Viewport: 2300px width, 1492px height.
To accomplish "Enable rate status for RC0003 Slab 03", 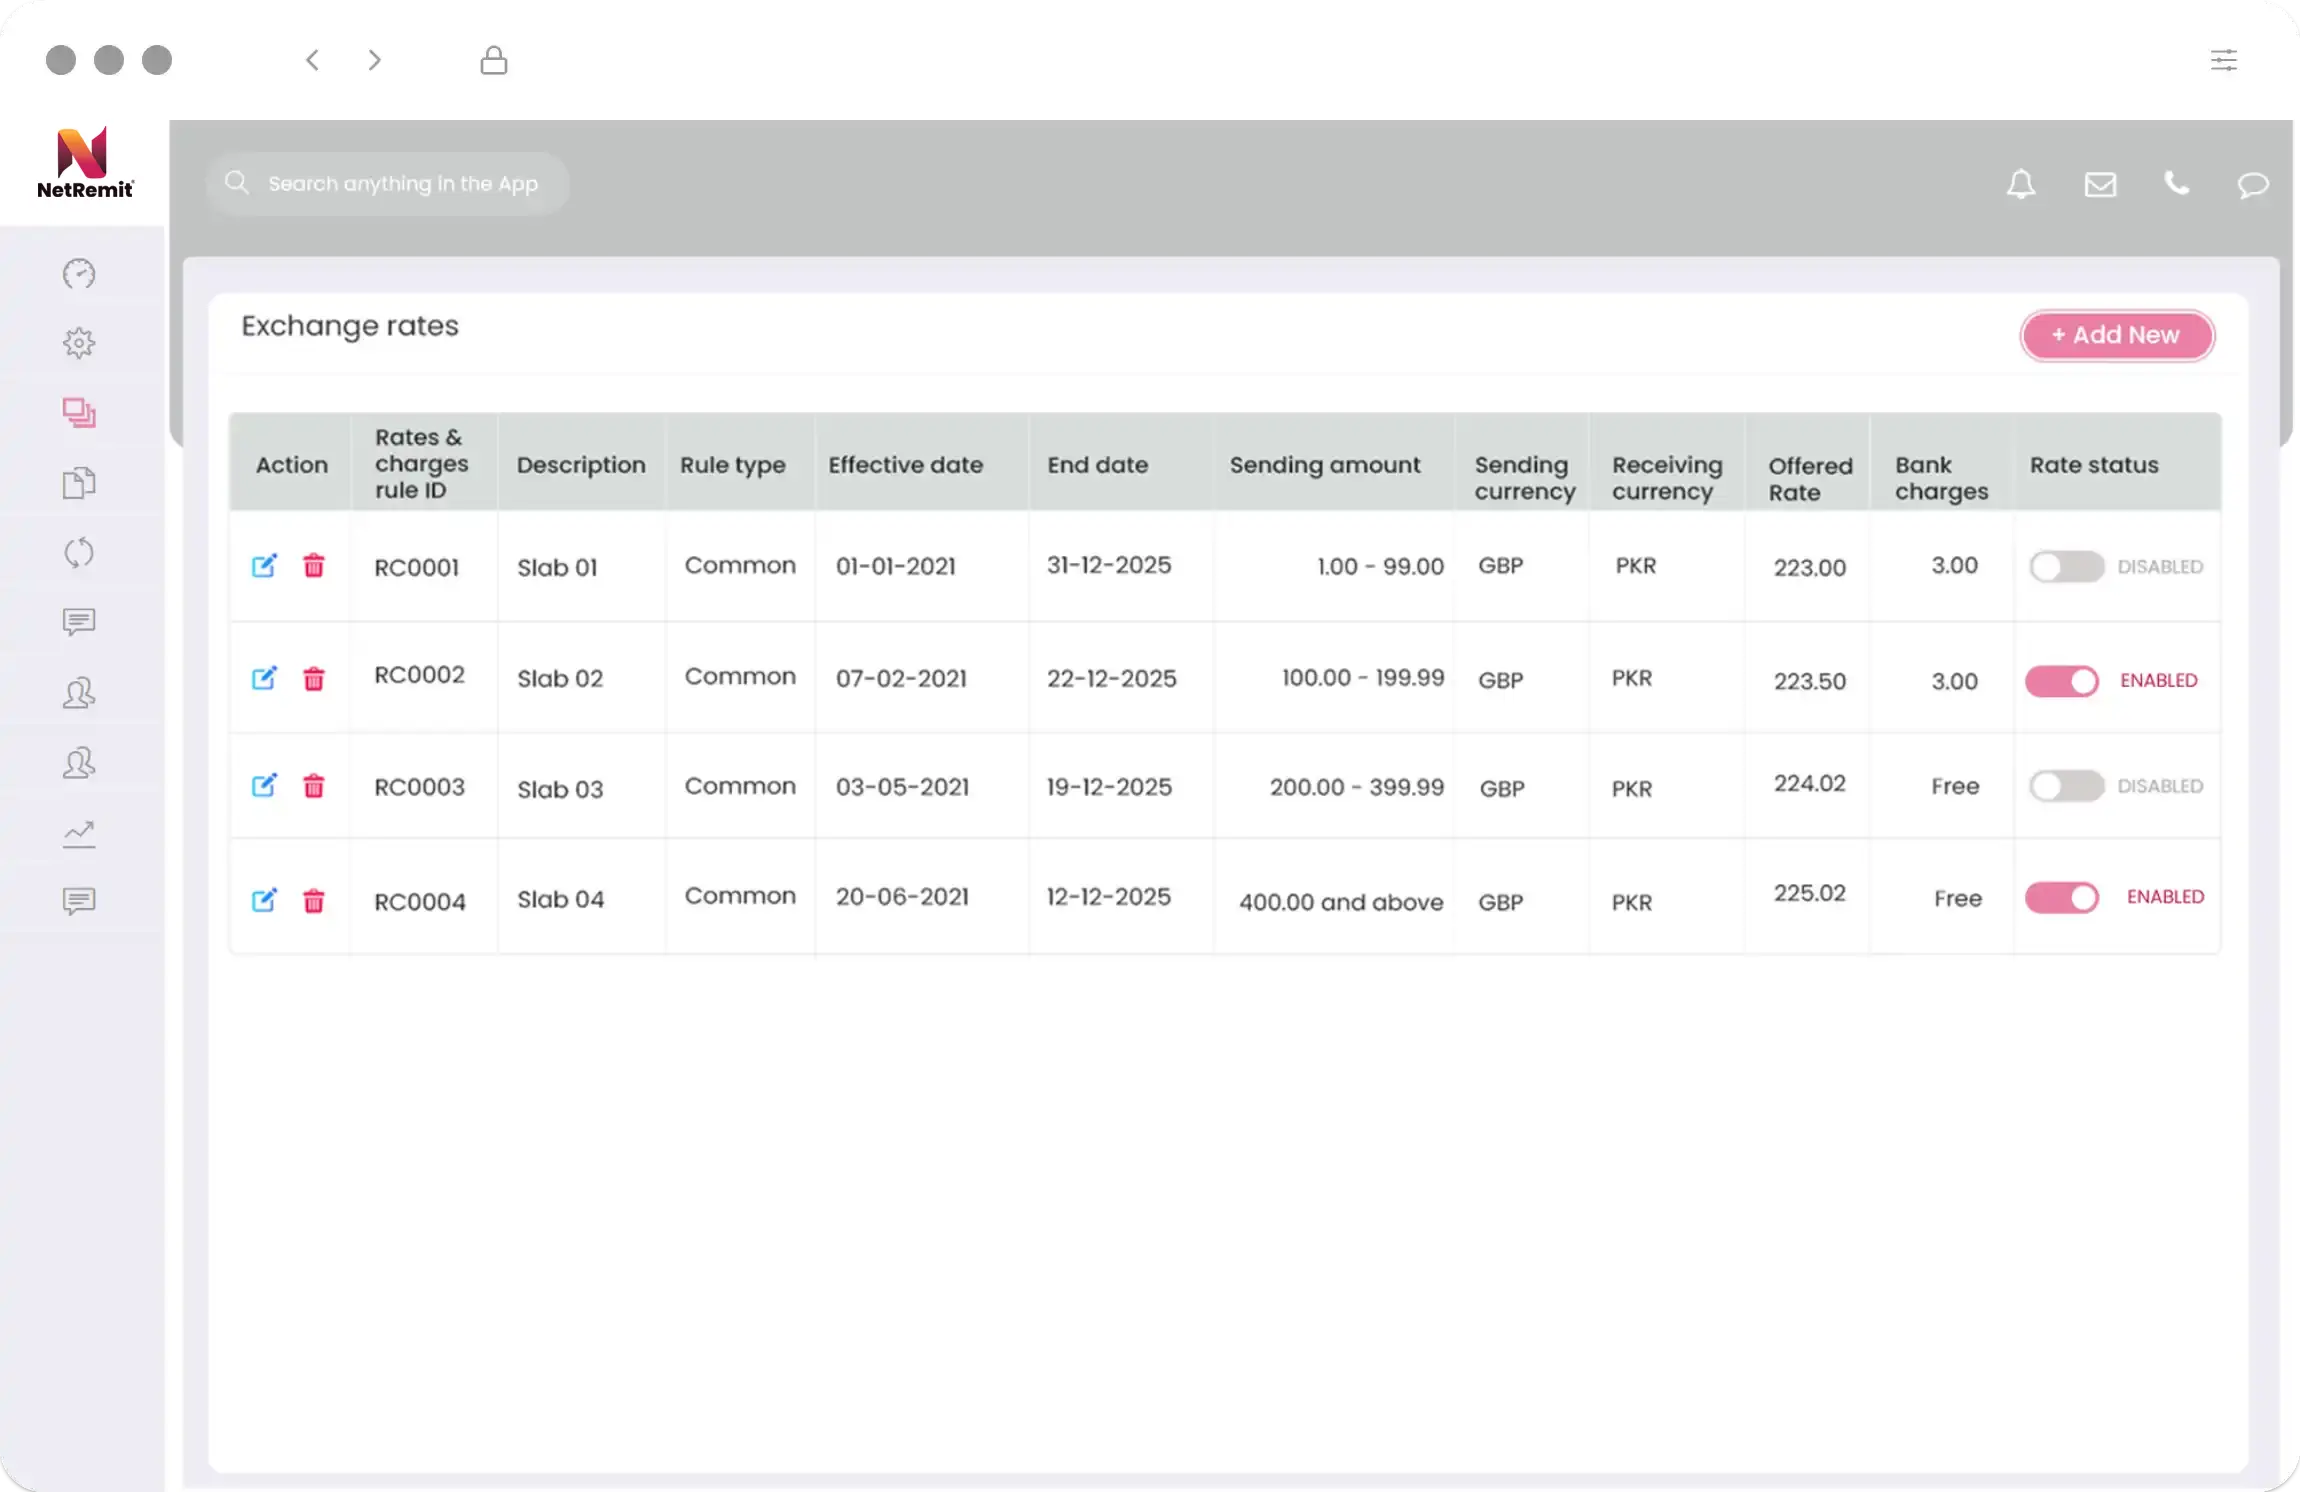I will tap(2064, 785).
